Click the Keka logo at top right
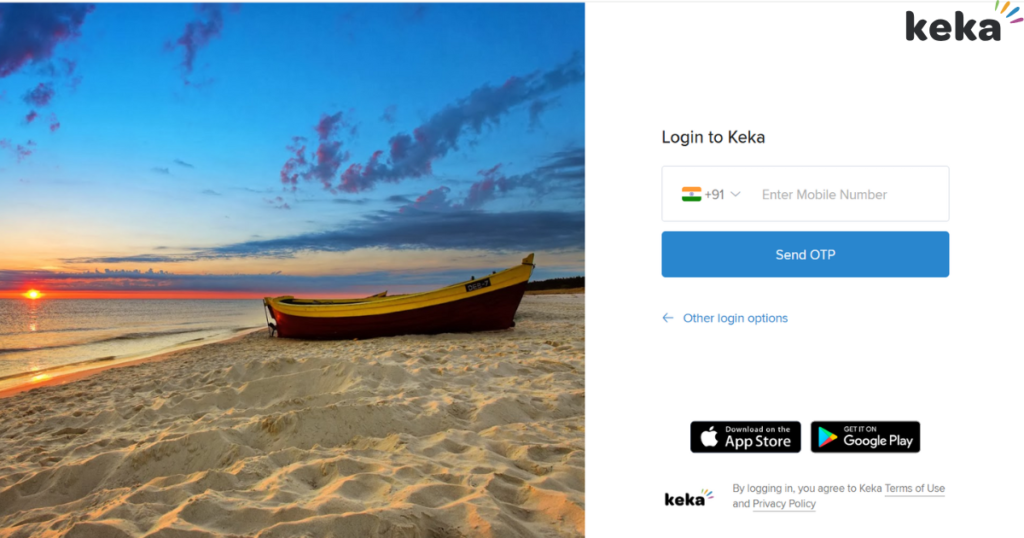The image size is (1024, 538). pyautogui.click(x=963, y=22)
